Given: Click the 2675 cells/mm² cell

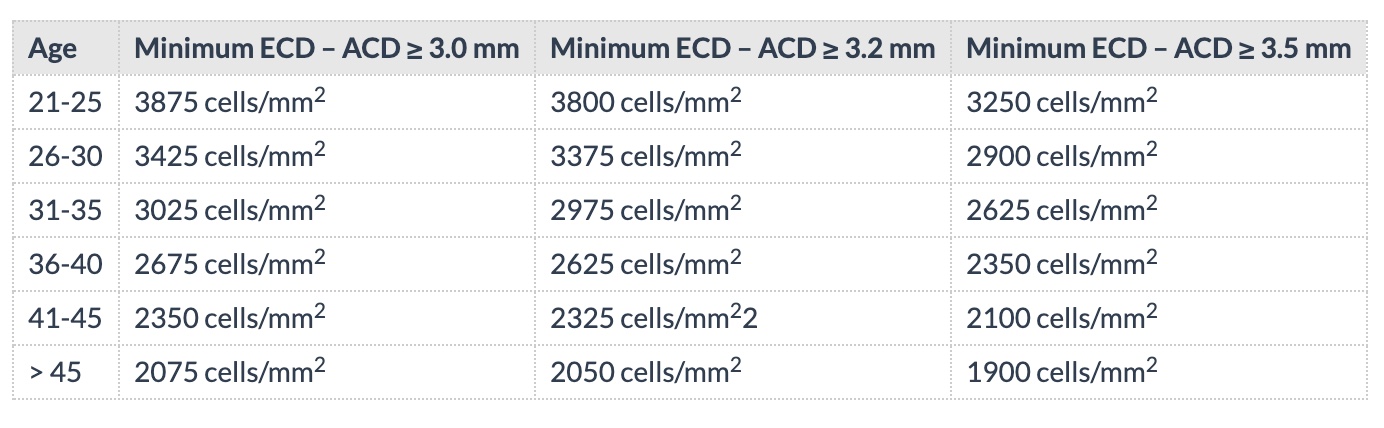Looking at the screenshot, I should click(230, 264).
